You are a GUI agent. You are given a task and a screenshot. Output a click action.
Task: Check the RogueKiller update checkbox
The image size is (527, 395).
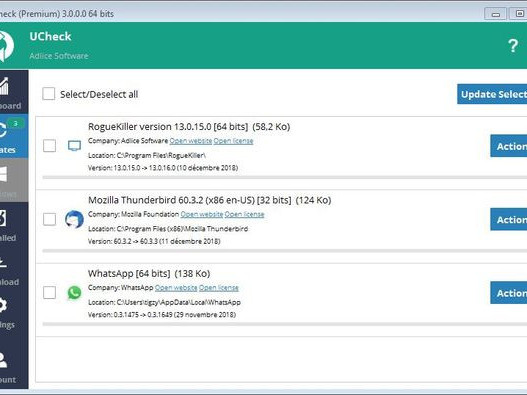49,146
